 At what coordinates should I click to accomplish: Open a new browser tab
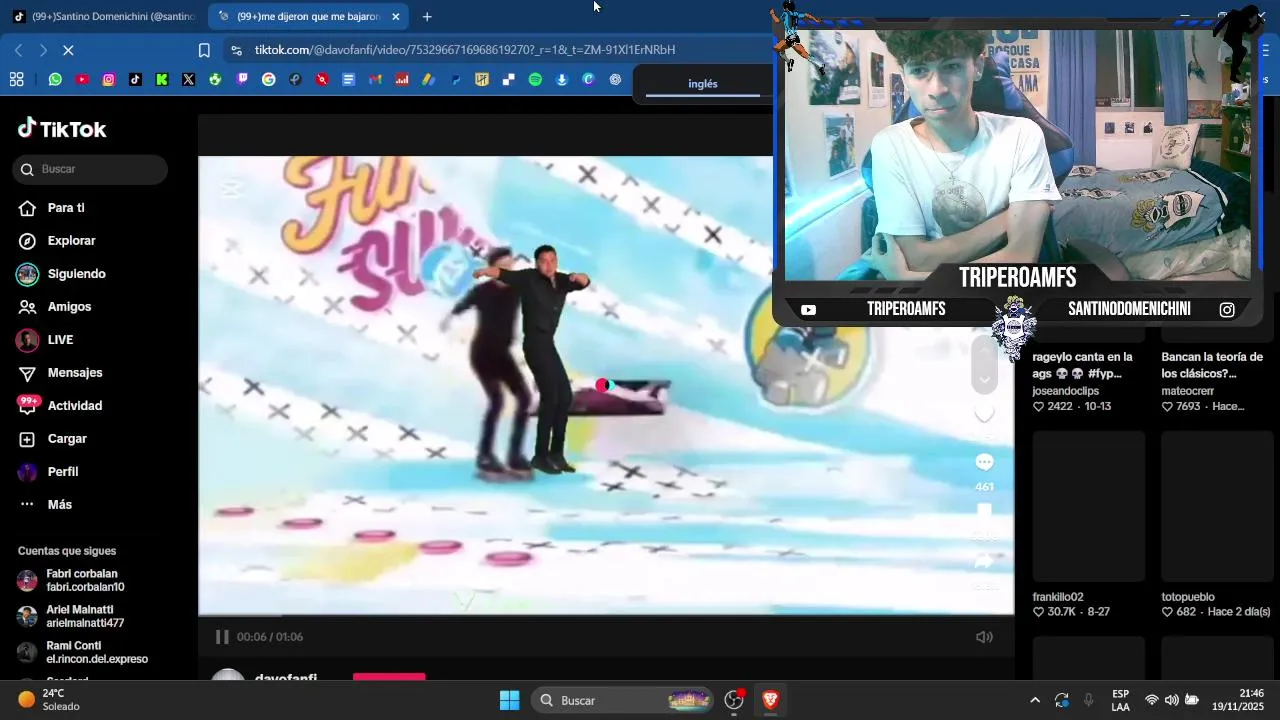click(x=427, y=17)
